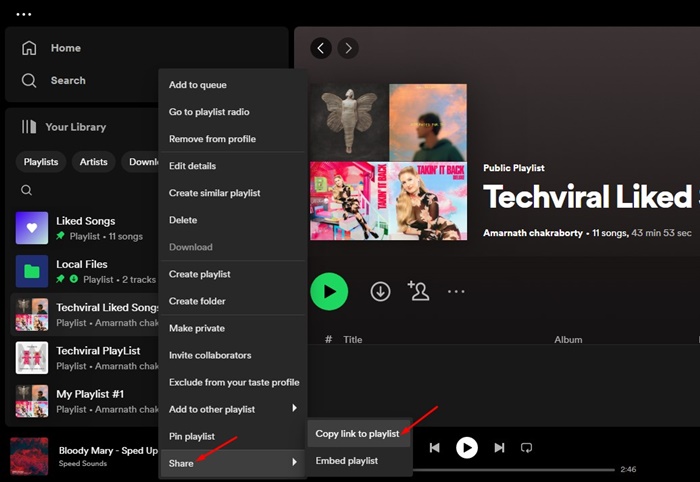
Task: Choose Edit details in the menu
Action: pyautogui.click(x=233, y=166)
